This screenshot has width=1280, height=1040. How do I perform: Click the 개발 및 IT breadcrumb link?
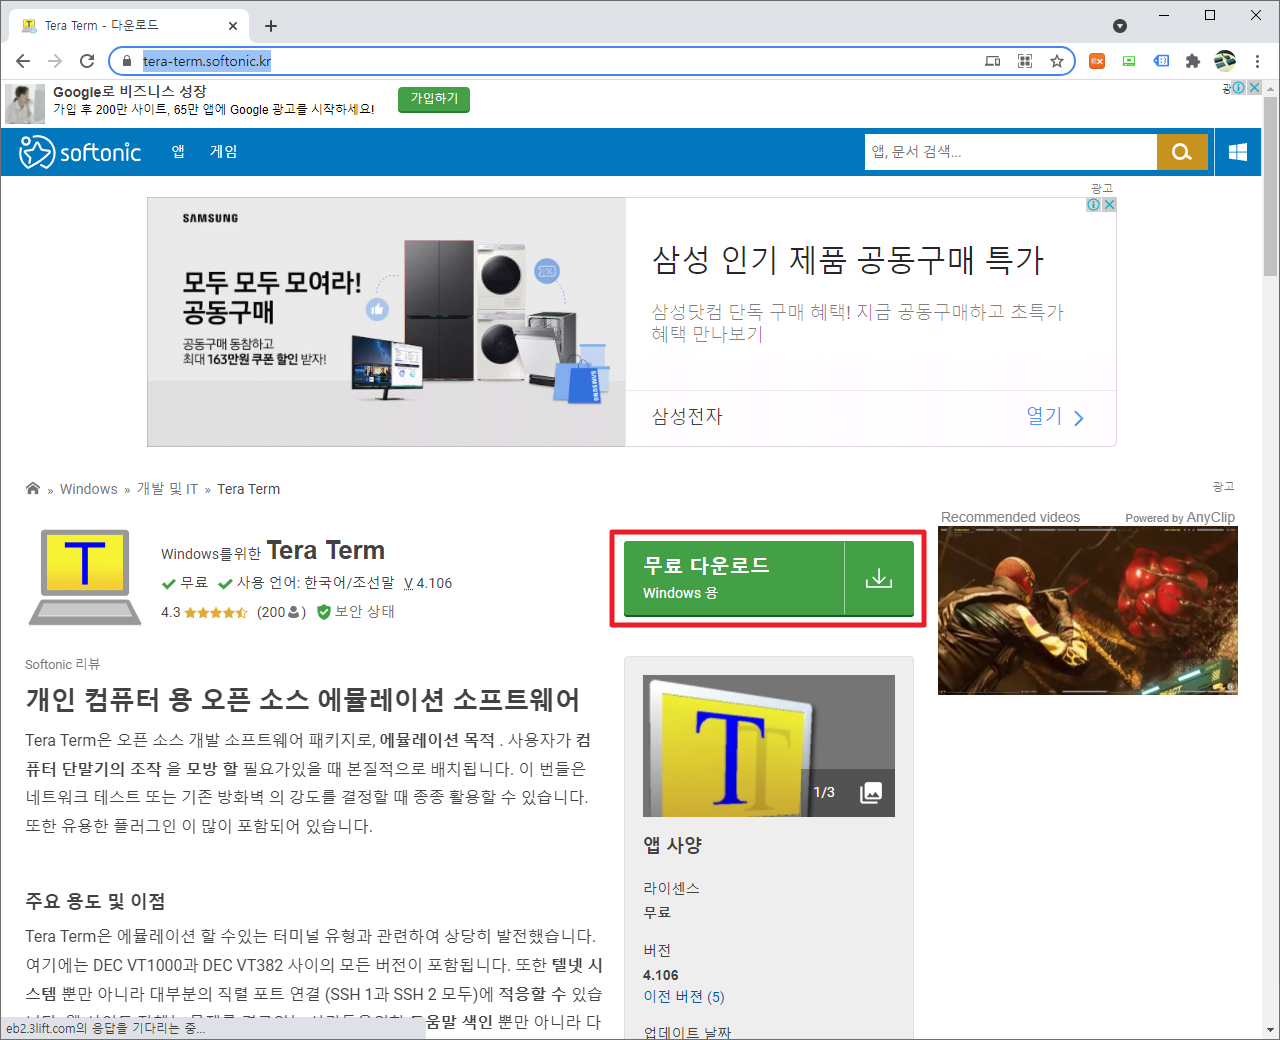tap(167, 489)
